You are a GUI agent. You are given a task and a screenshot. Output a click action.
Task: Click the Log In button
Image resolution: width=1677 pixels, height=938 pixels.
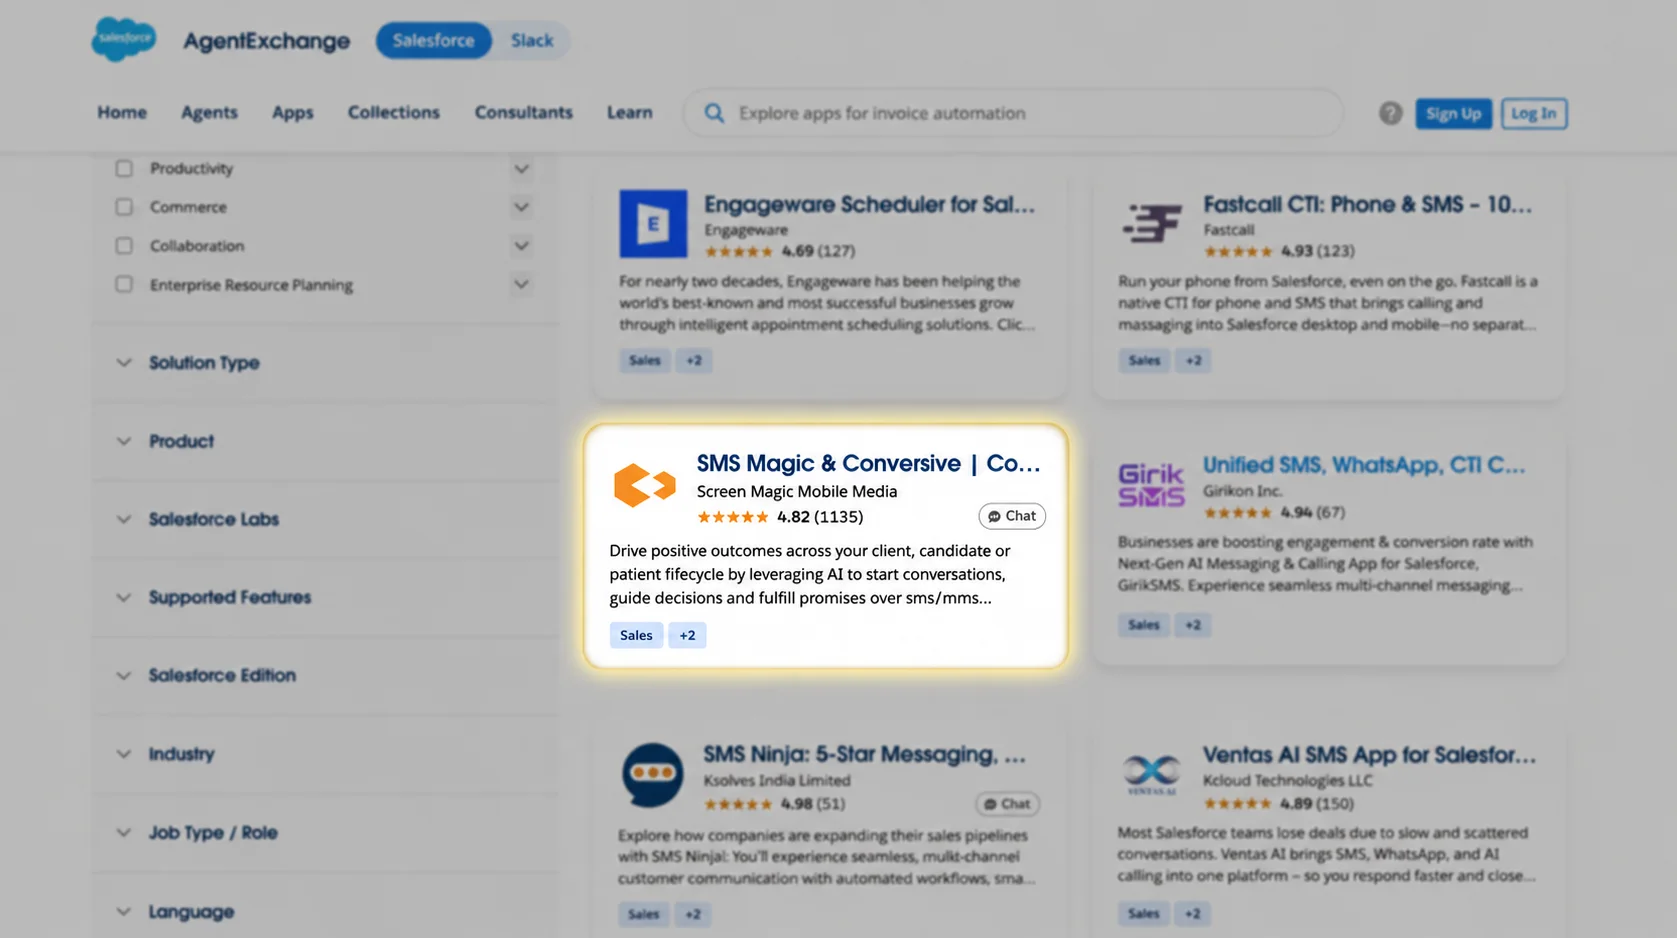(x=1533, y=113)
